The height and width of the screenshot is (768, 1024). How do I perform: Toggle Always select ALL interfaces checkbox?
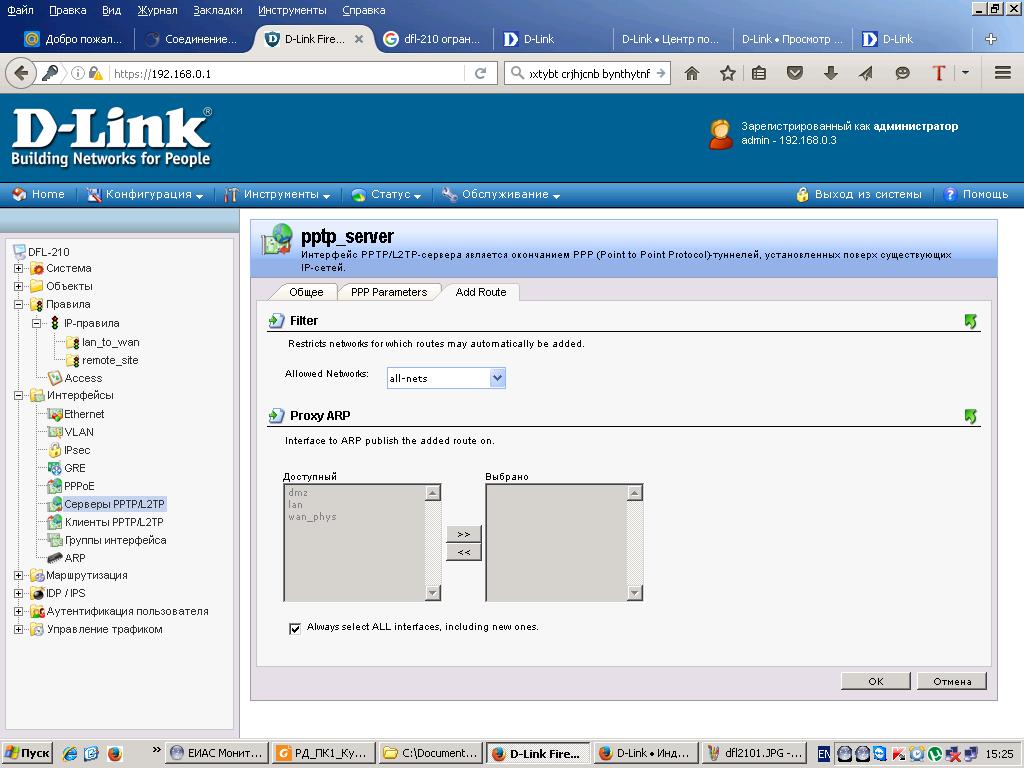click(x=294, y=628)
